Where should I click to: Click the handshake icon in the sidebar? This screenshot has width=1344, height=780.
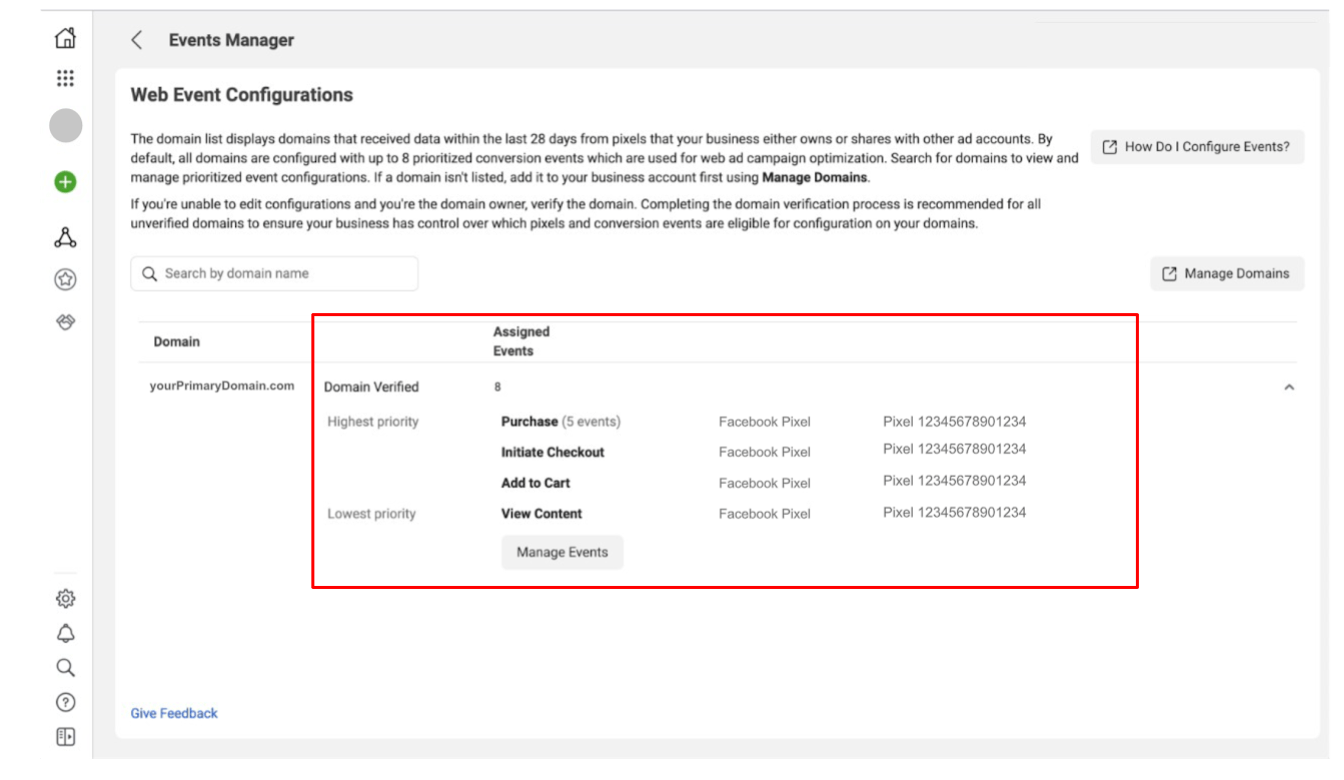(x=65, y=322)
